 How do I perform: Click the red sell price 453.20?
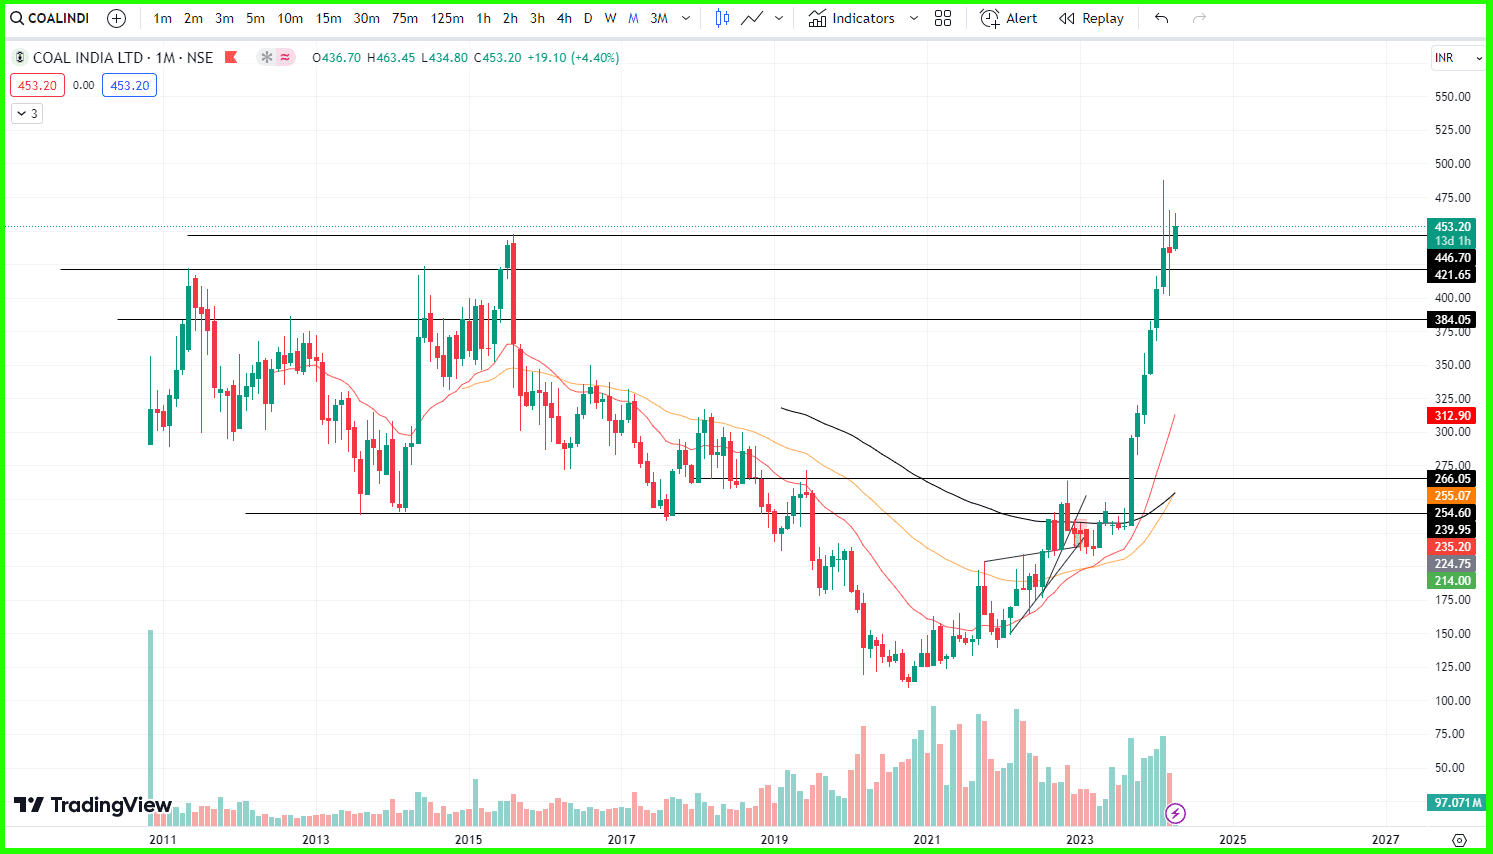click(37, 85)
